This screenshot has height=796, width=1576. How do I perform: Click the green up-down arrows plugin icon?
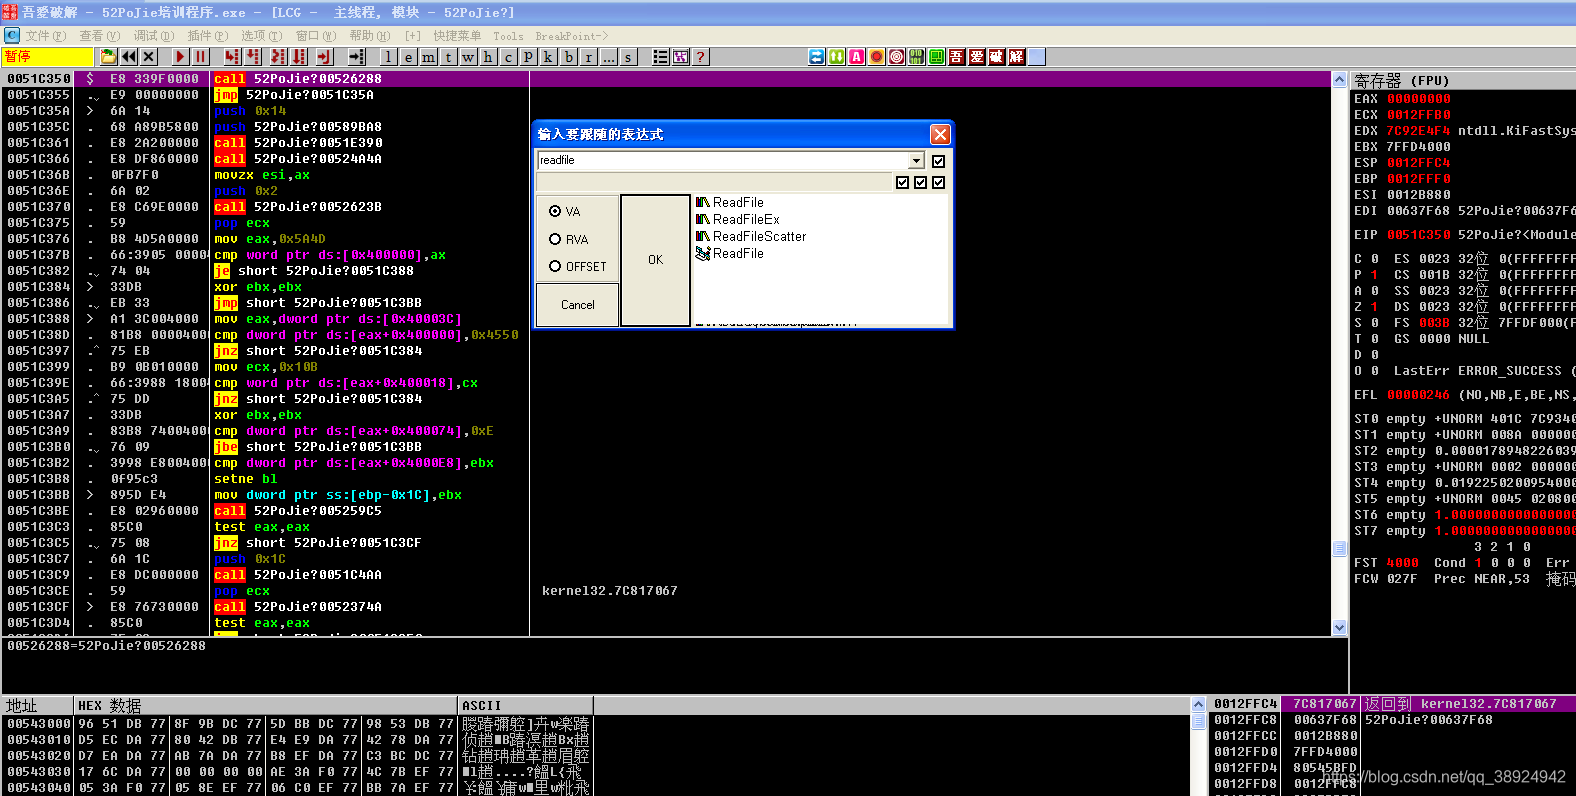837,57
